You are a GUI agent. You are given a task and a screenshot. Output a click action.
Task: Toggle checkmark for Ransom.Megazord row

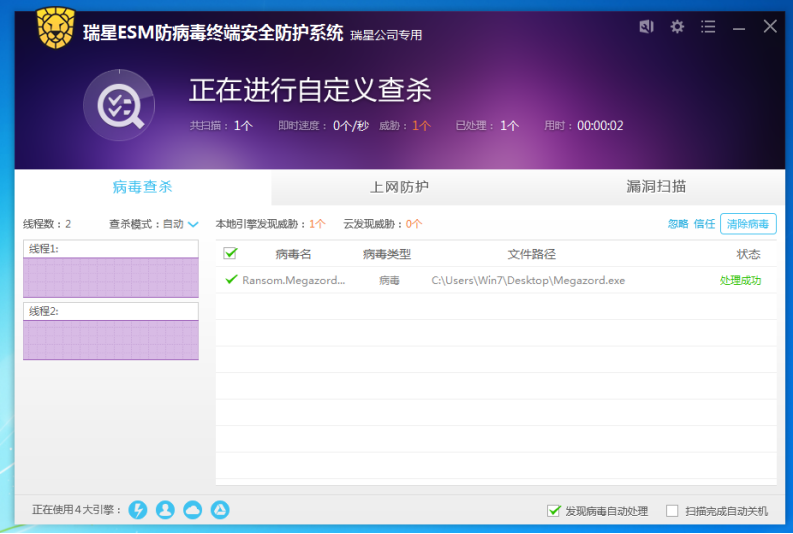(231, 279)
